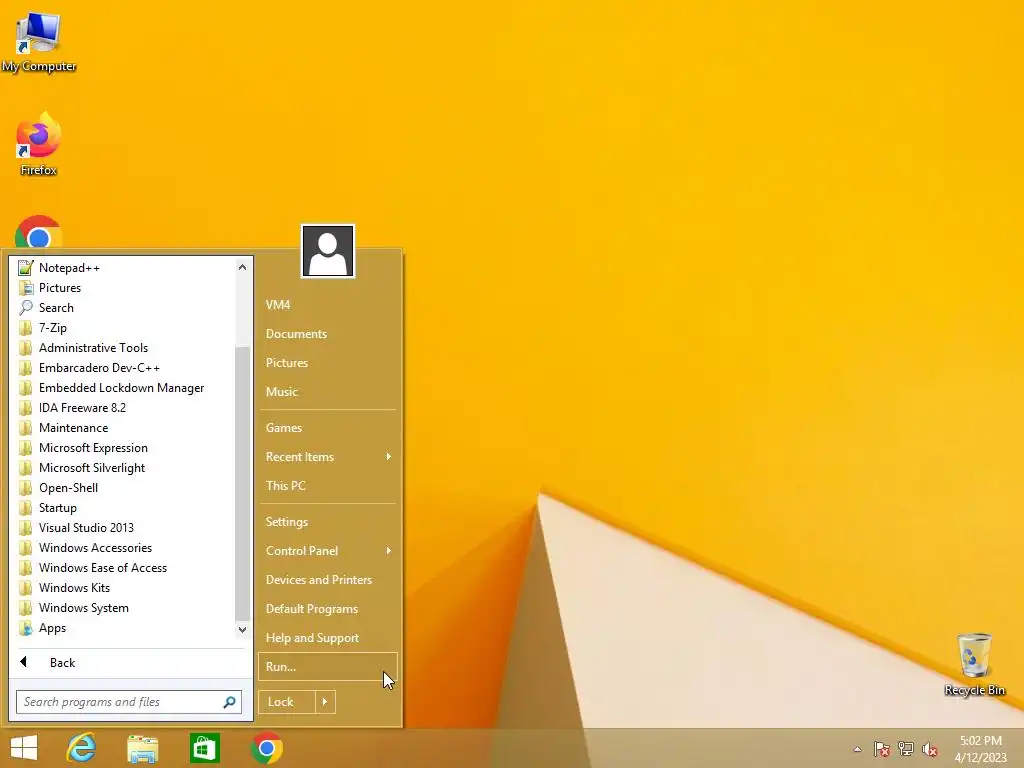Open the VM4 user folder
Viewport: 1024px width, 768px height.
(x=328, y=305)
